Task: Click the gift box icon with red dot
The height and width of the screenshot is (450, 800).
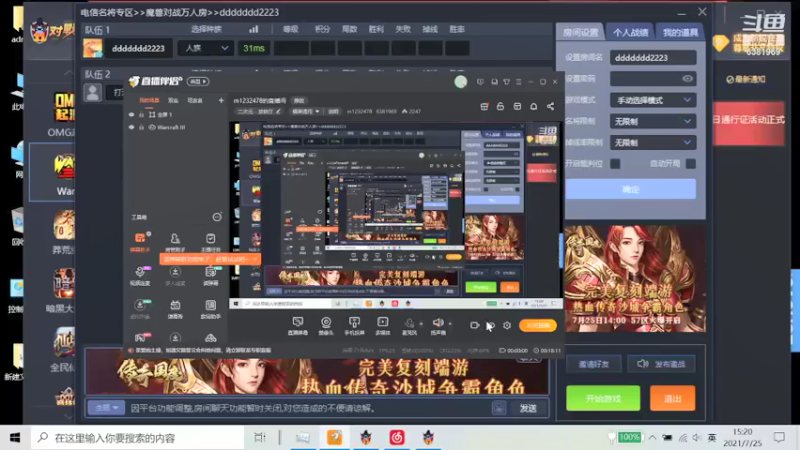Action: point(484,106)
